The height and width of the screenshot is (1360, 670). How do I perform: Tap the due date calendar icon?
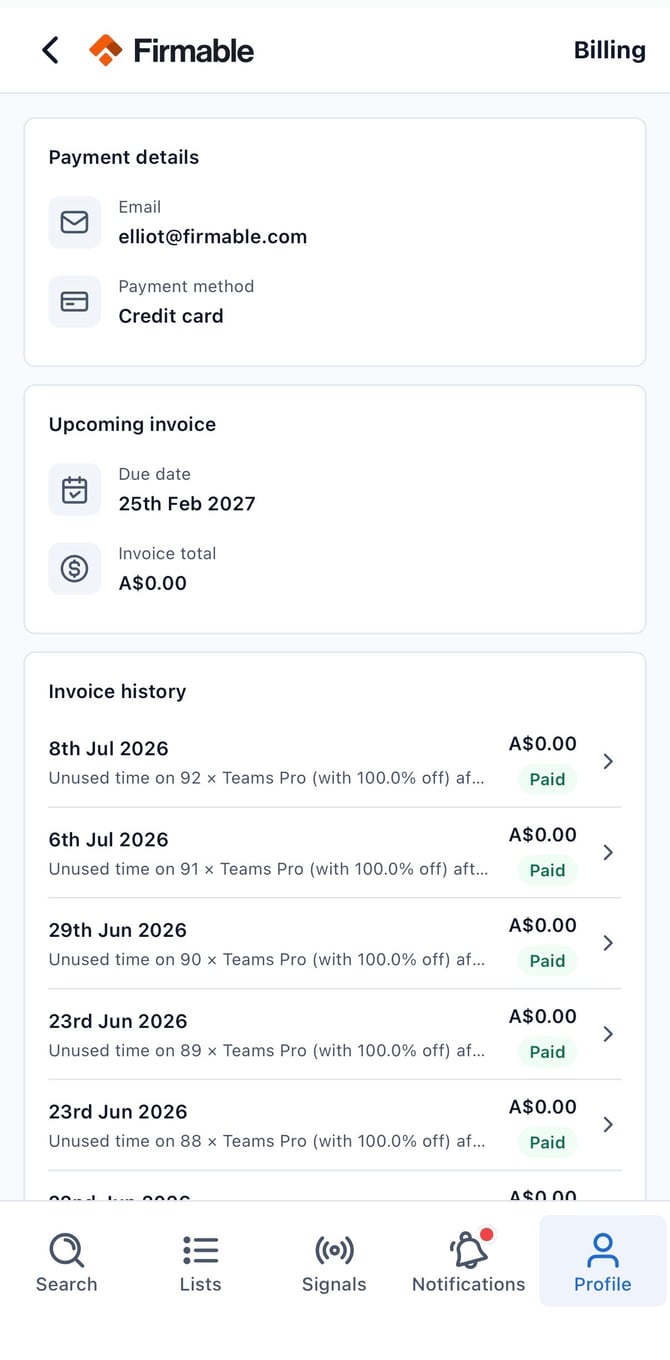click(x=75, y=489)
